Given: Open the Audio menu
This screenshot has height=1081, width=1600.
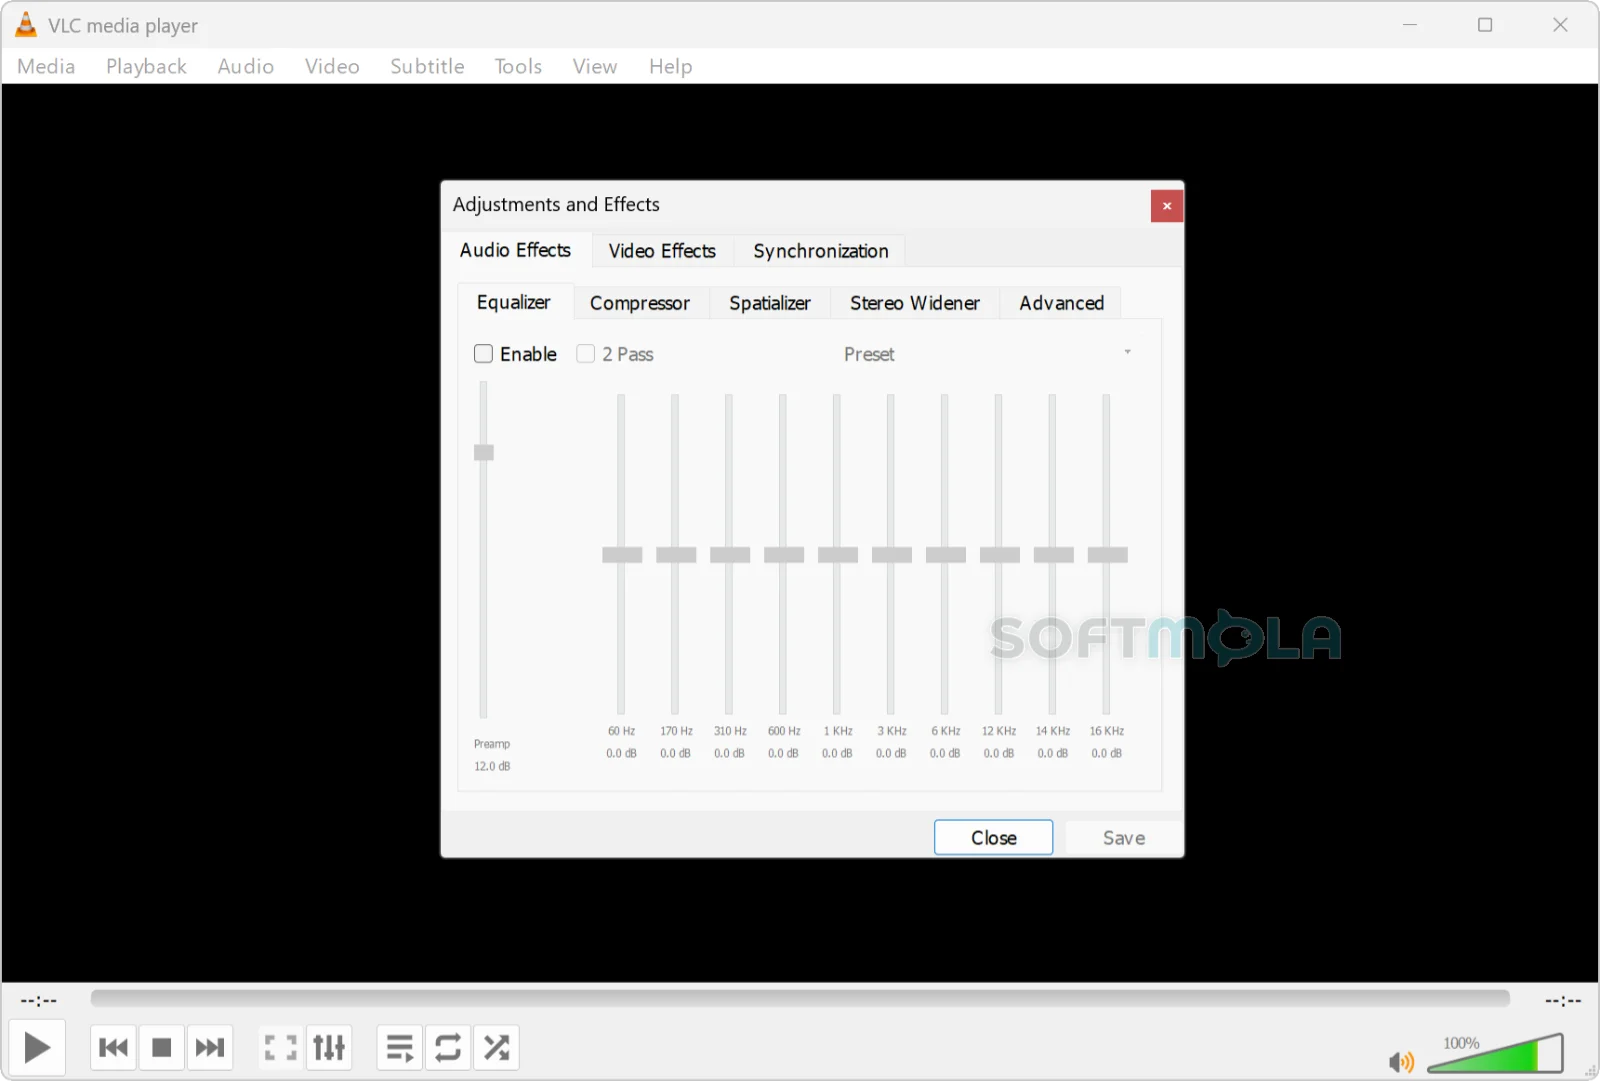Looking at the screenshot, I should click(x=246, y=66).
